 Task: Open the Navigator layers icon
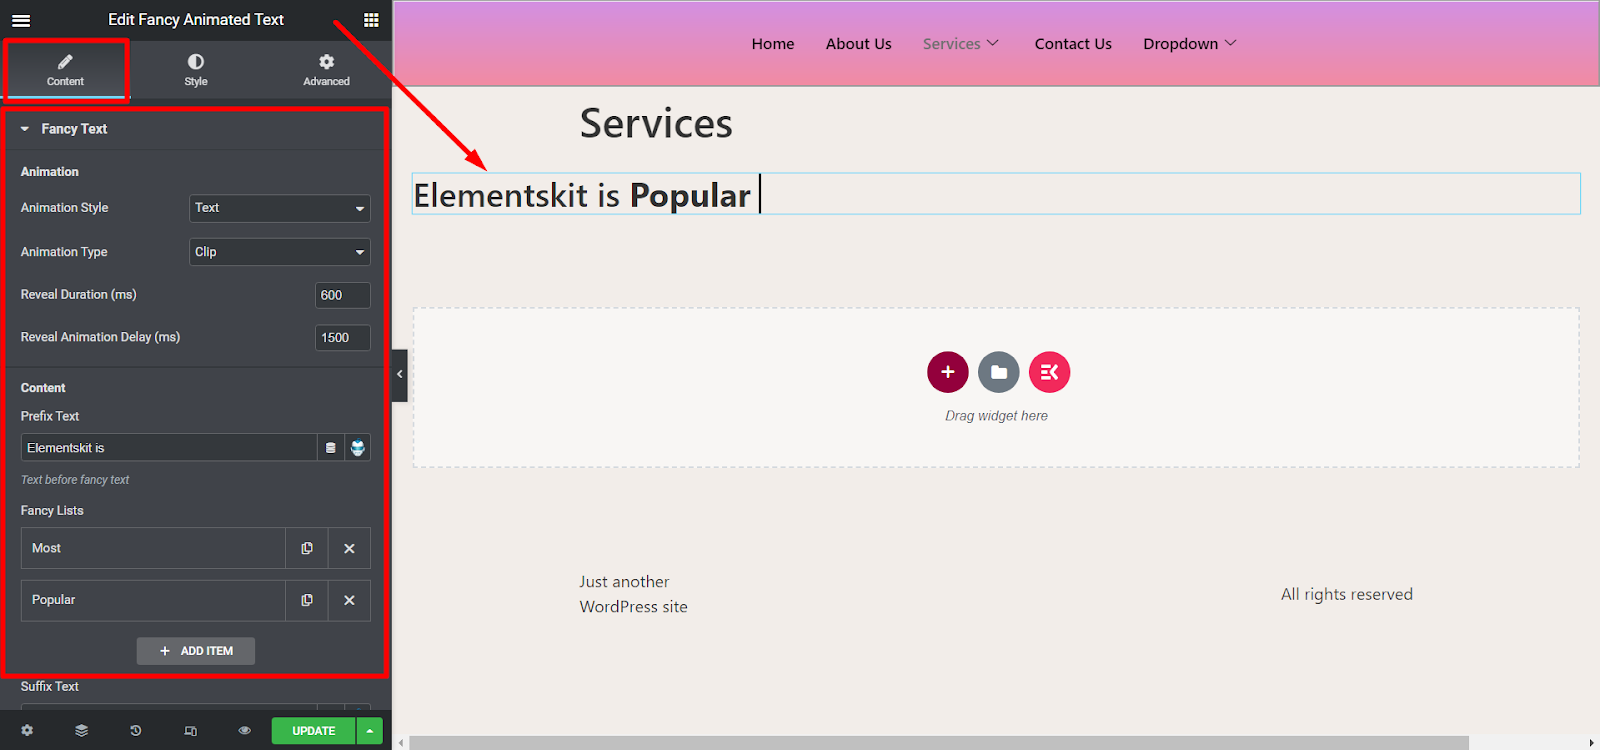[81, 731]
